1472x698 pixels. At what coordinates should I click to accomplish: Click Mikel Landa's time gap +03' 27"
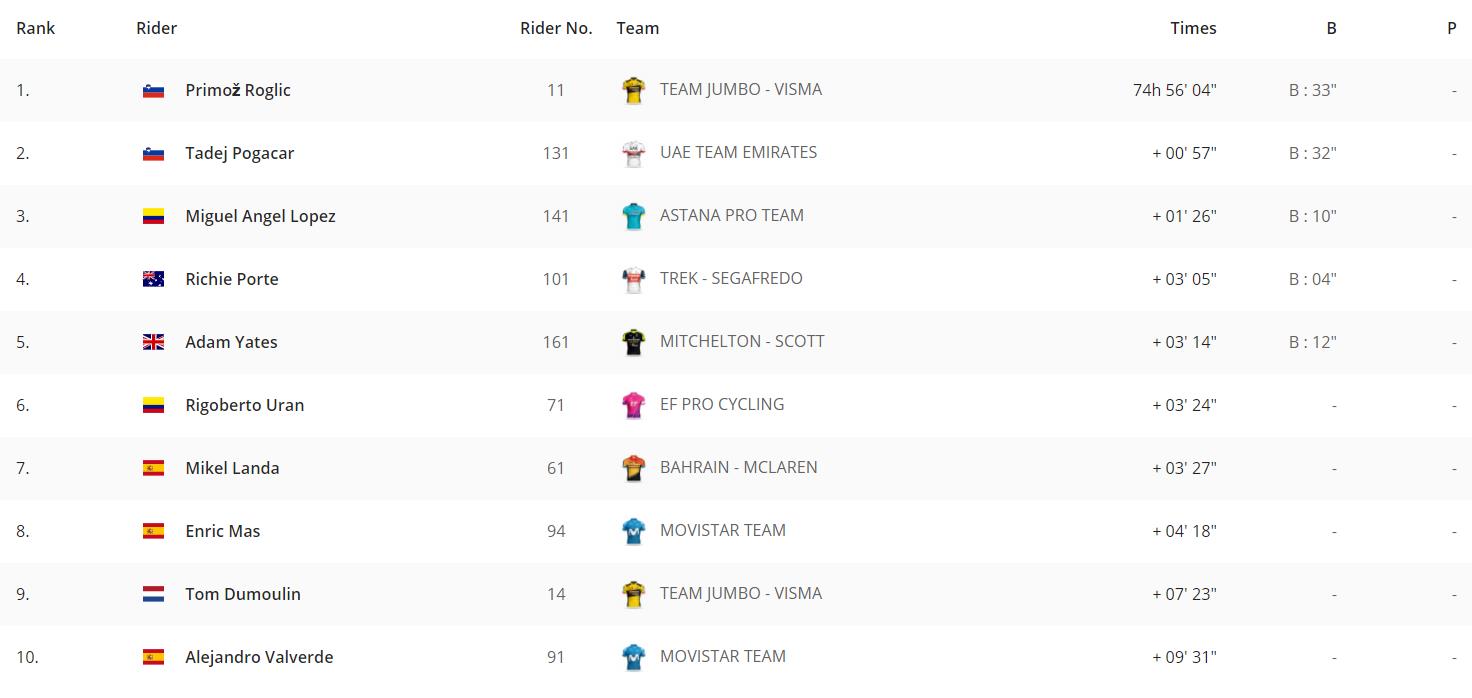1184,468
